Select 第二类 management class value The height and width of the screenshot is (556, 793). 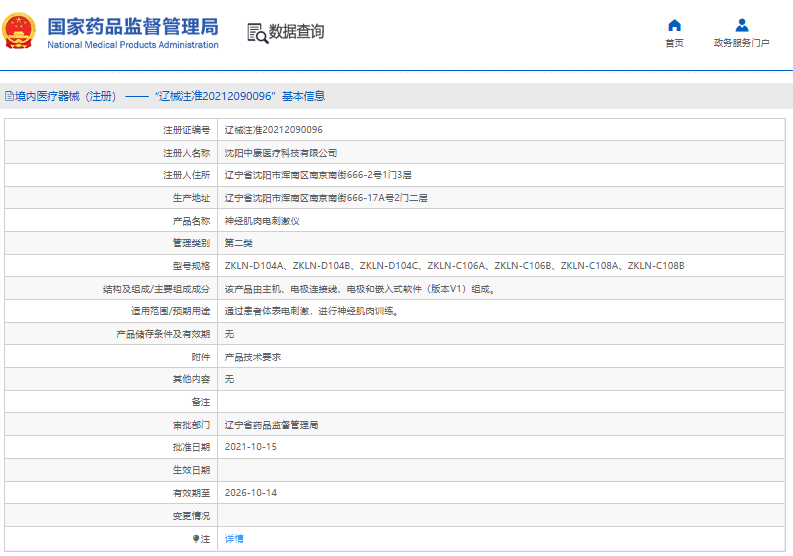pyautogui.click(x=239, y=243)
